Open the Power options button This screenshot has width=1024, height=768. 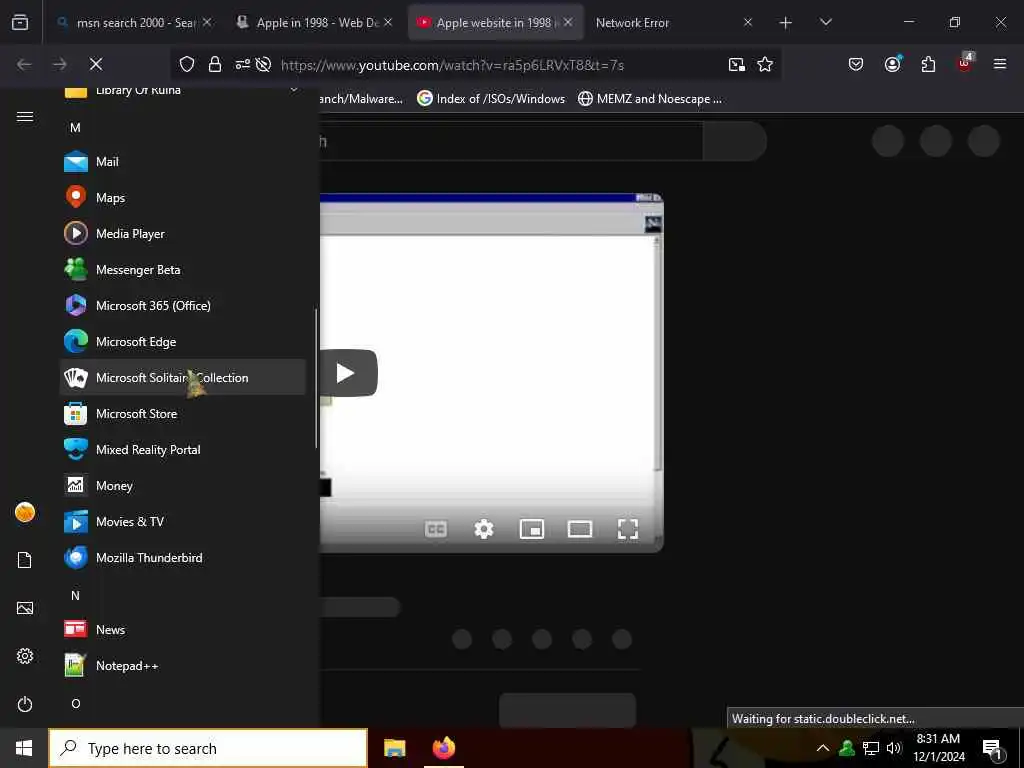(25, 704)
